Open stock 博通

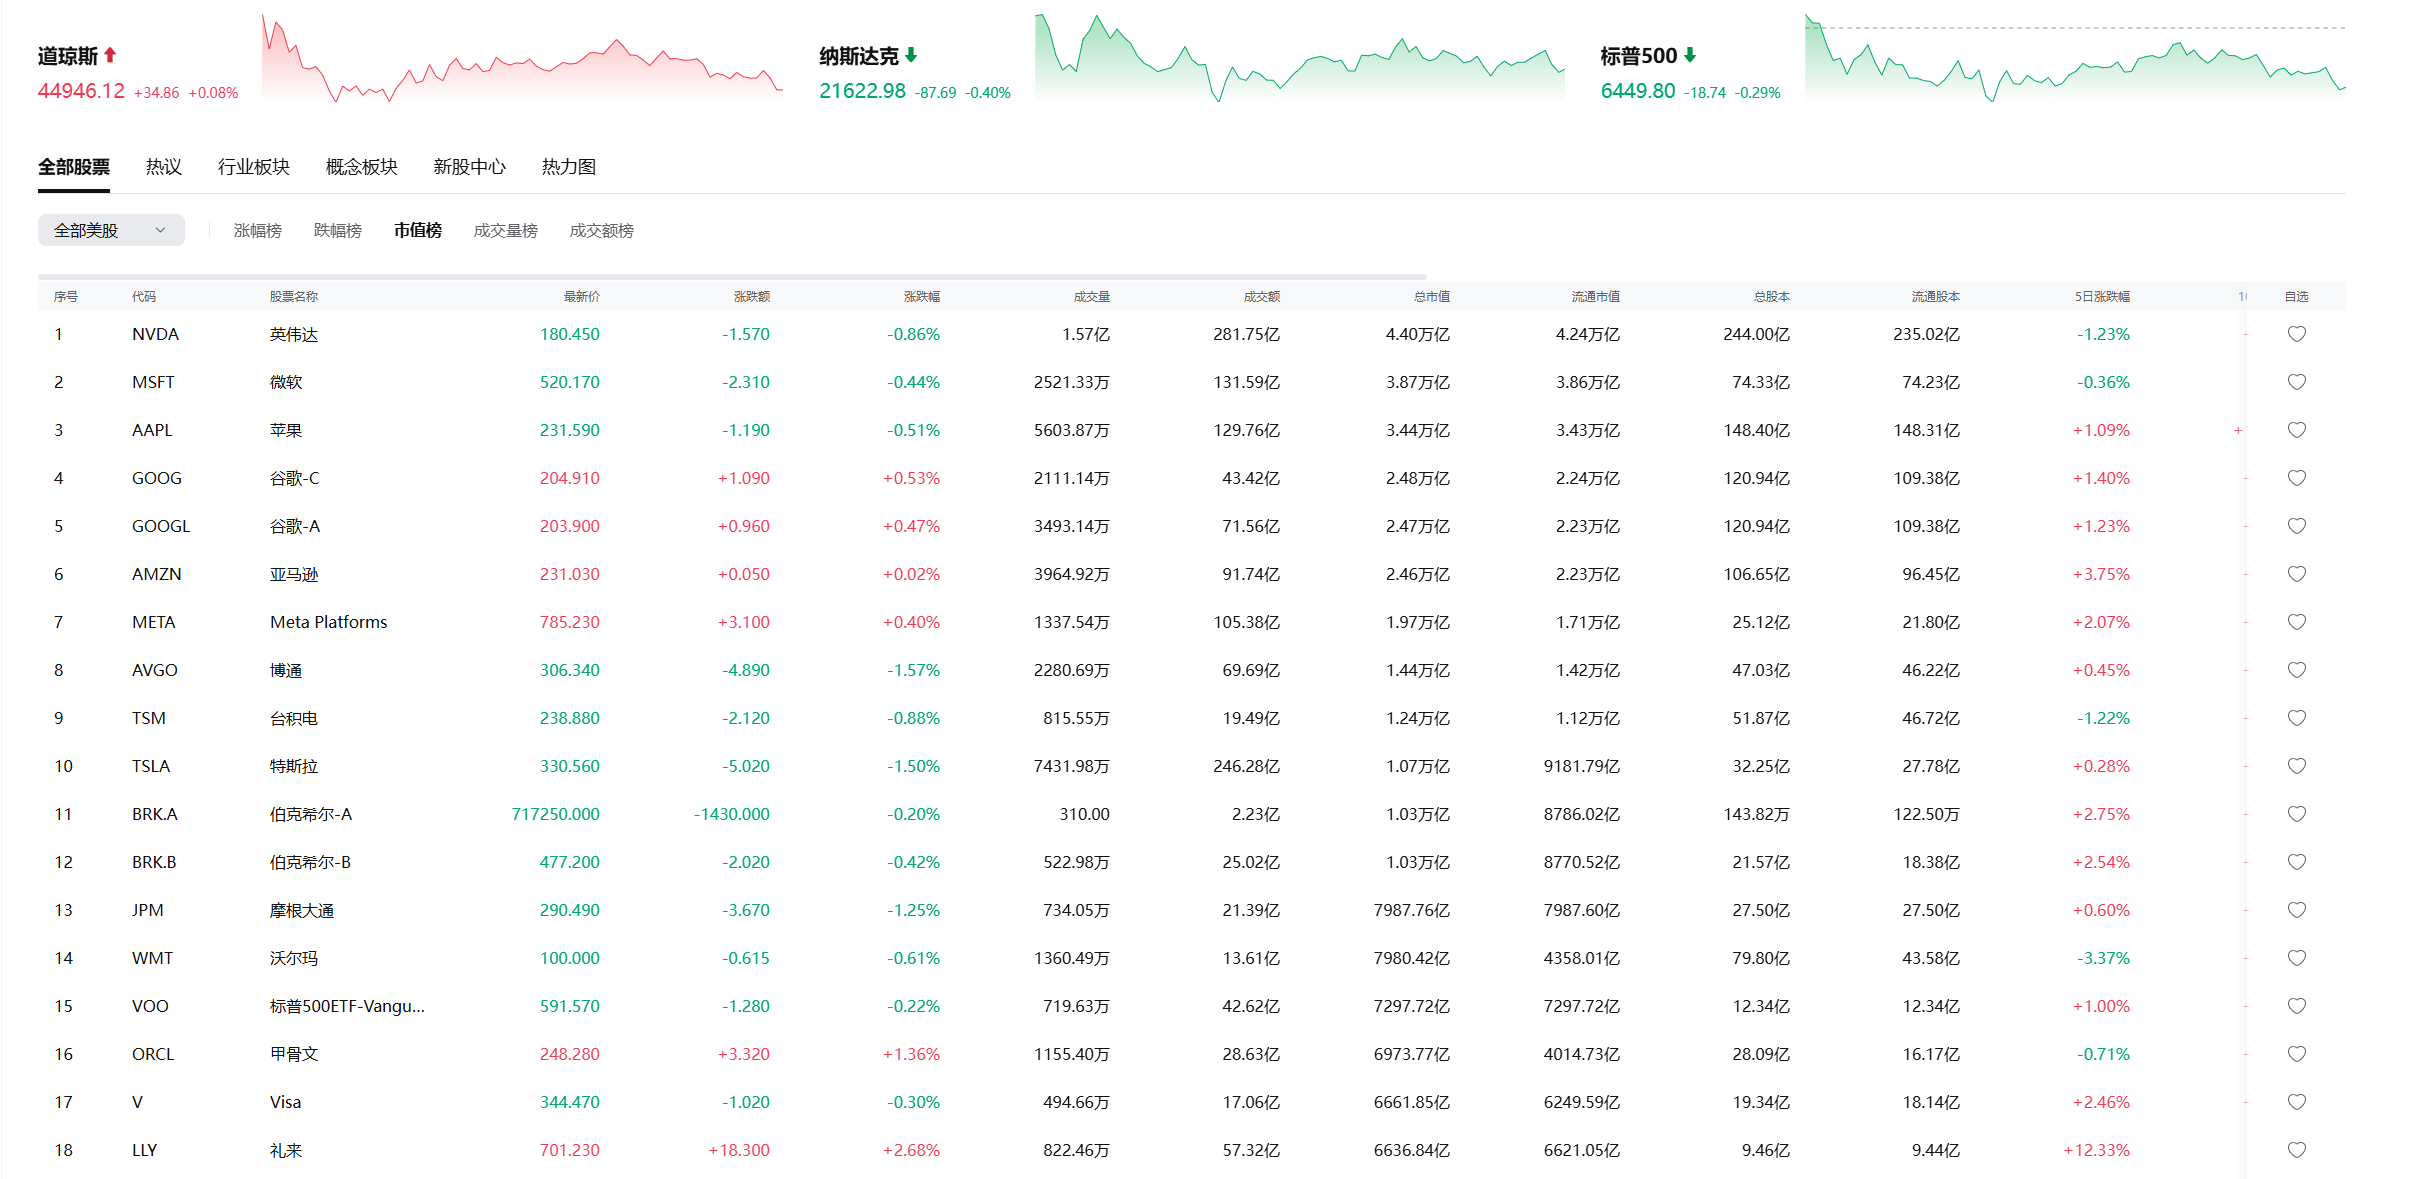point(286,671)
